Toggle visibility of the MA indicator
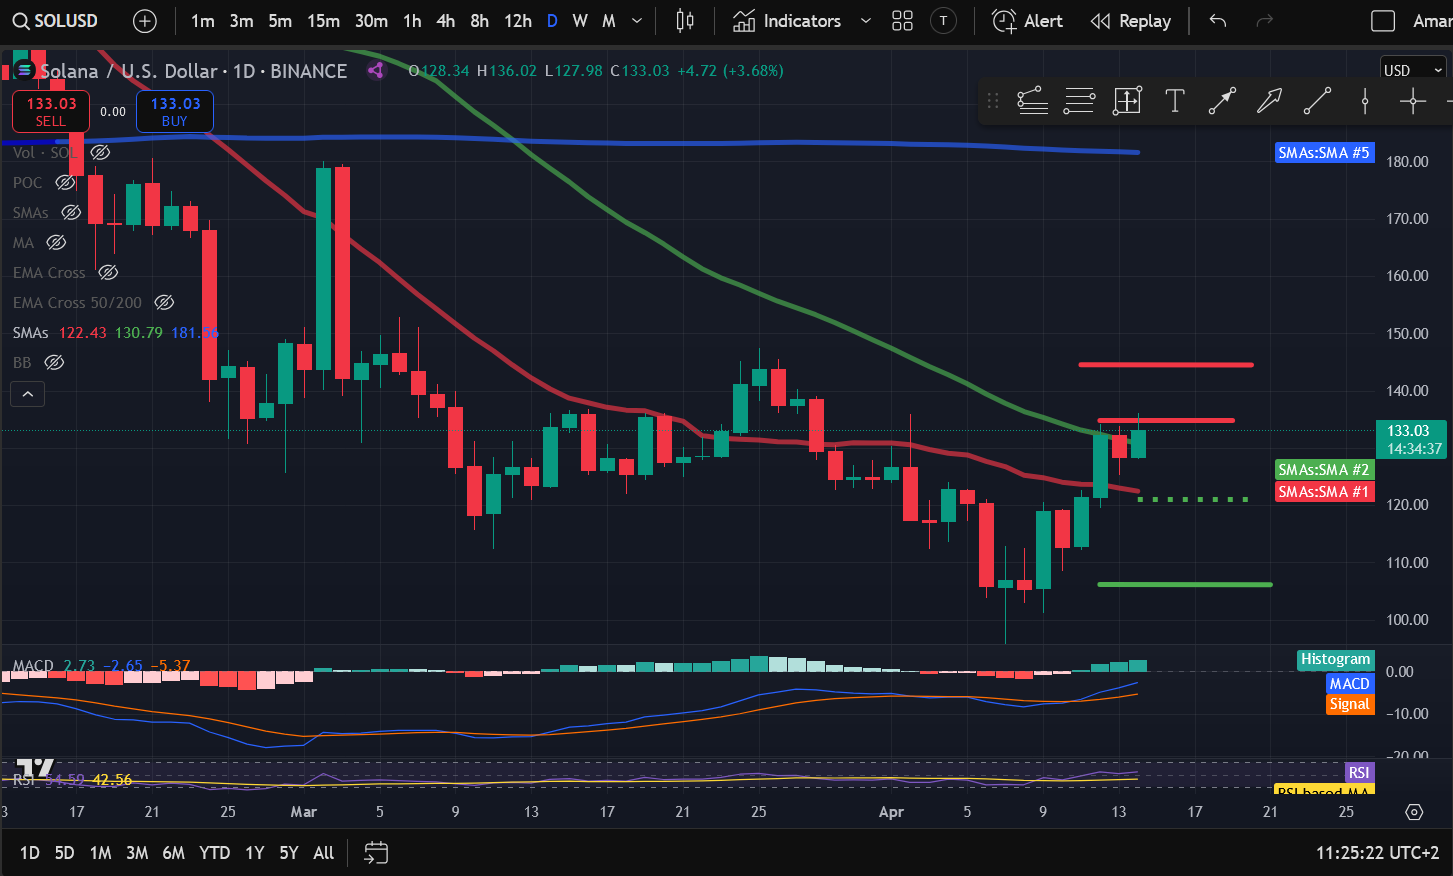 click(56, 242)
